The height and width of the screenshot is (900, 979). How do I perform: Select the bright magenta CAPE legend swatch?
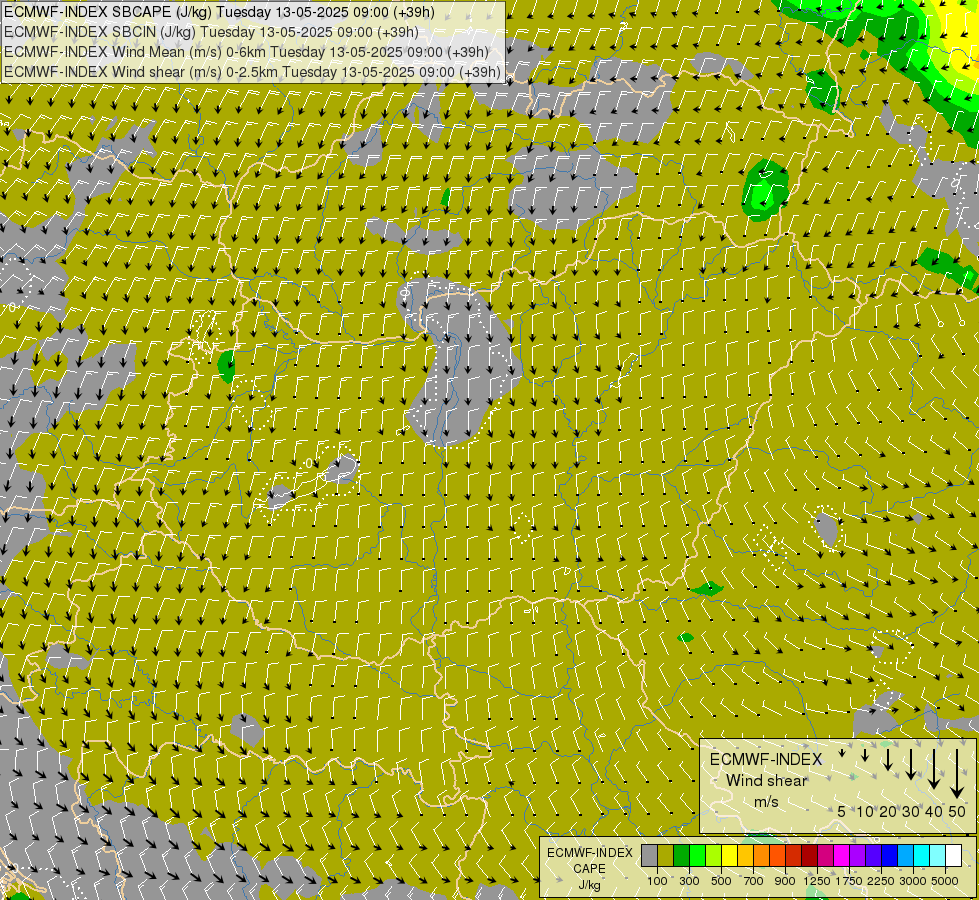click(842, 856)
